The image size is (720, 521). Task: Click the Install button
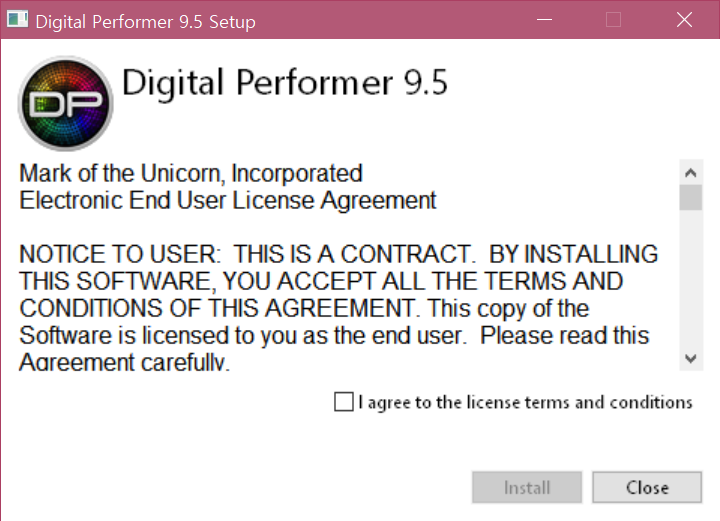[x=527, y=487]
